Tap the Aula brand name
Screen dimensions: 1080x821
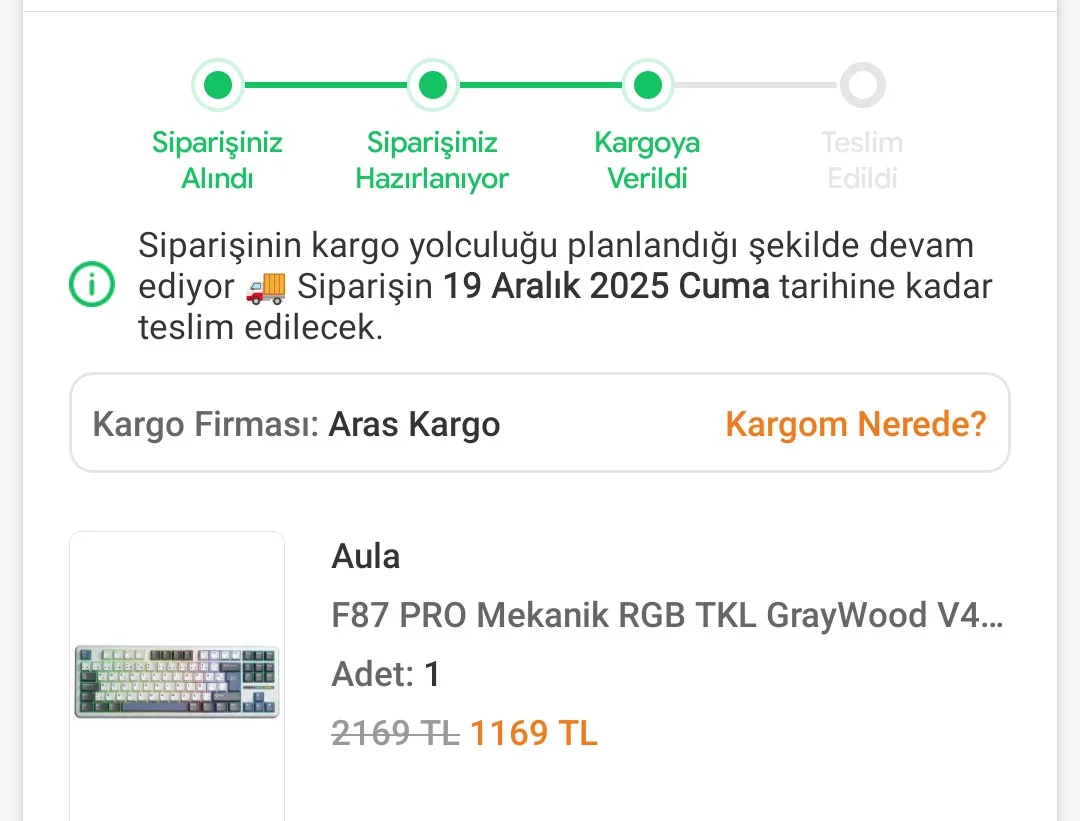point(365,556)
